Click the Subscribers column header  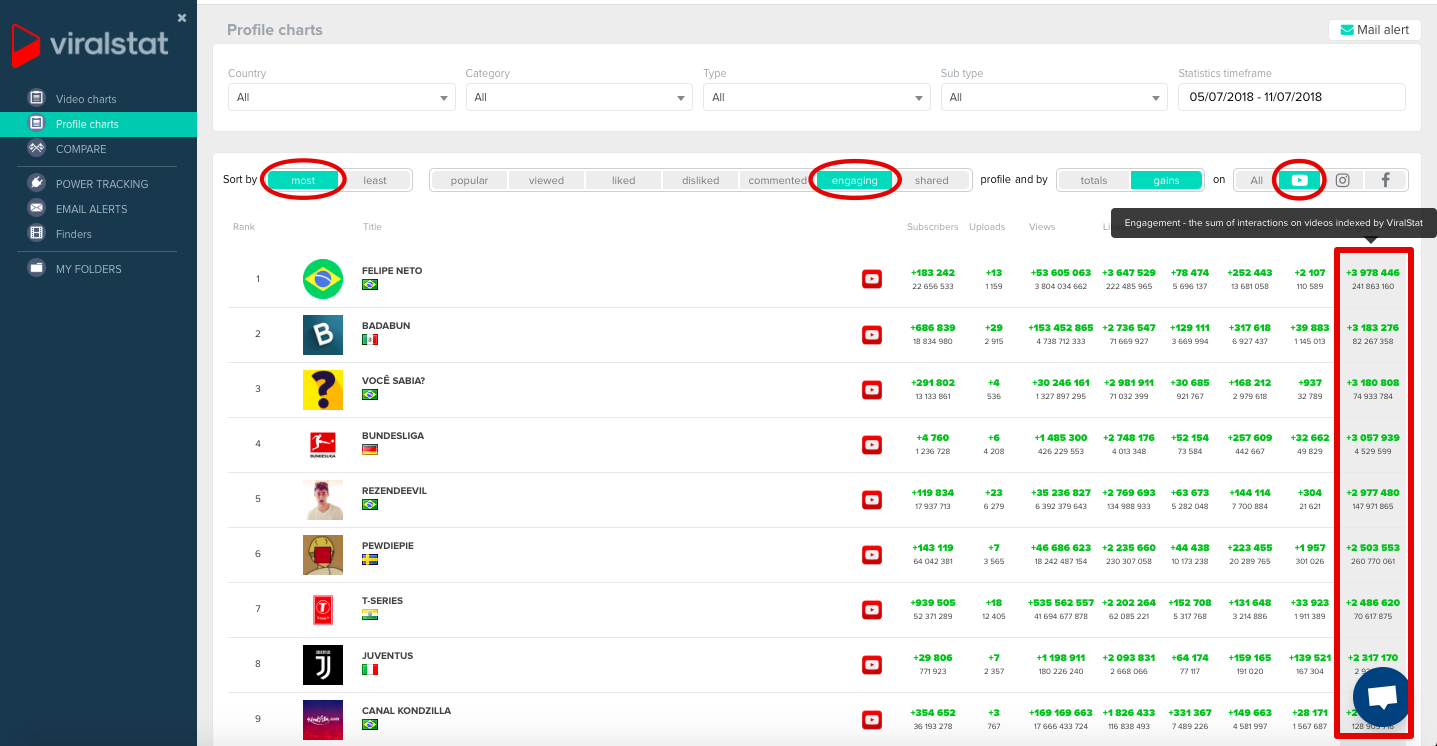coord(932,227)
